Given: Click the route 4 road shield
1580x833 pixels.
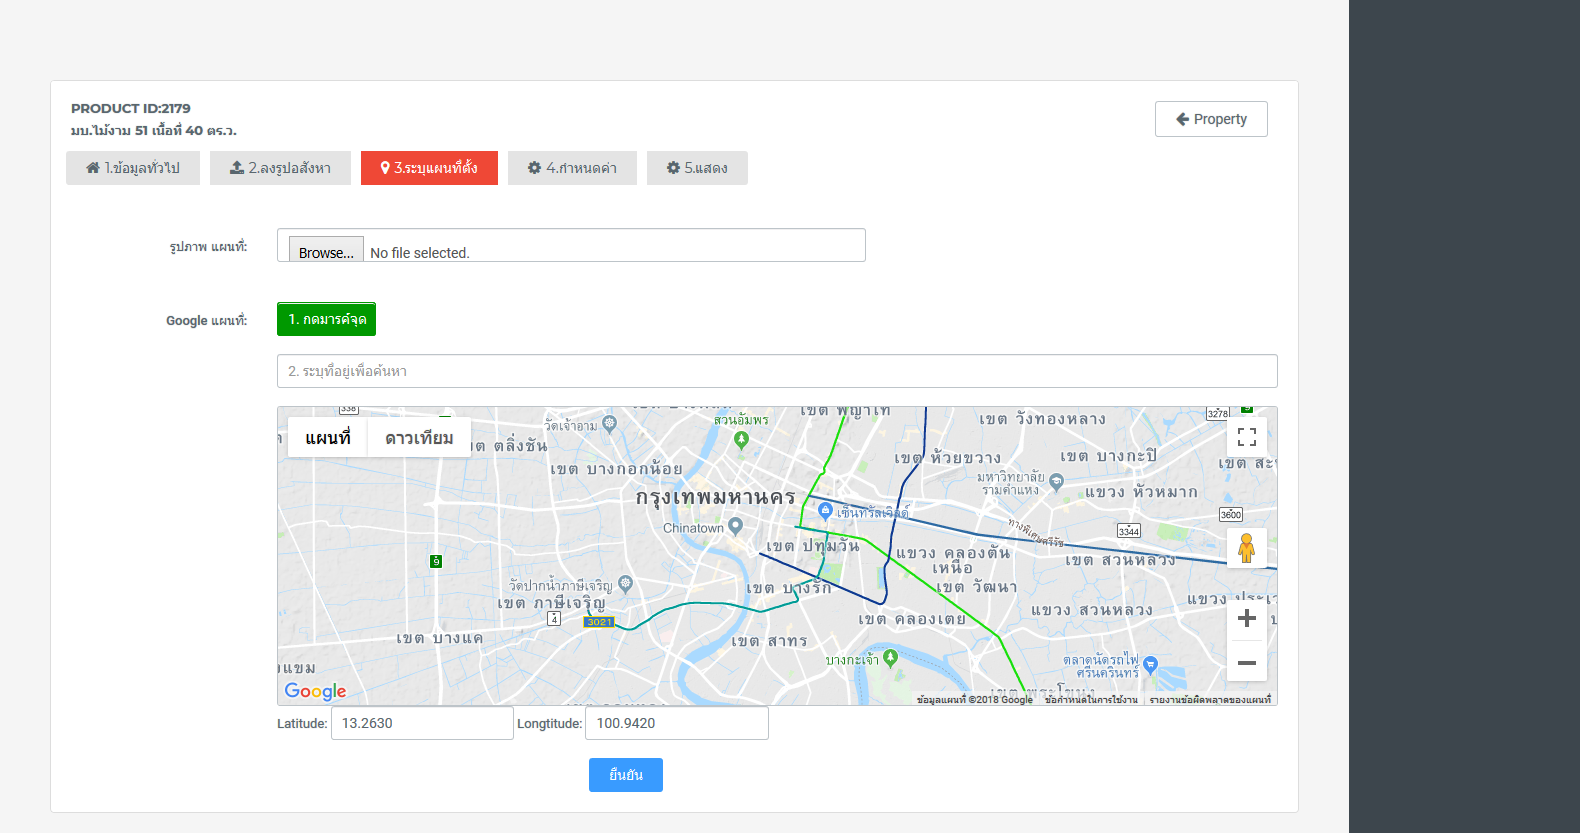Looking at the screenshot, I should coord(554,619).
